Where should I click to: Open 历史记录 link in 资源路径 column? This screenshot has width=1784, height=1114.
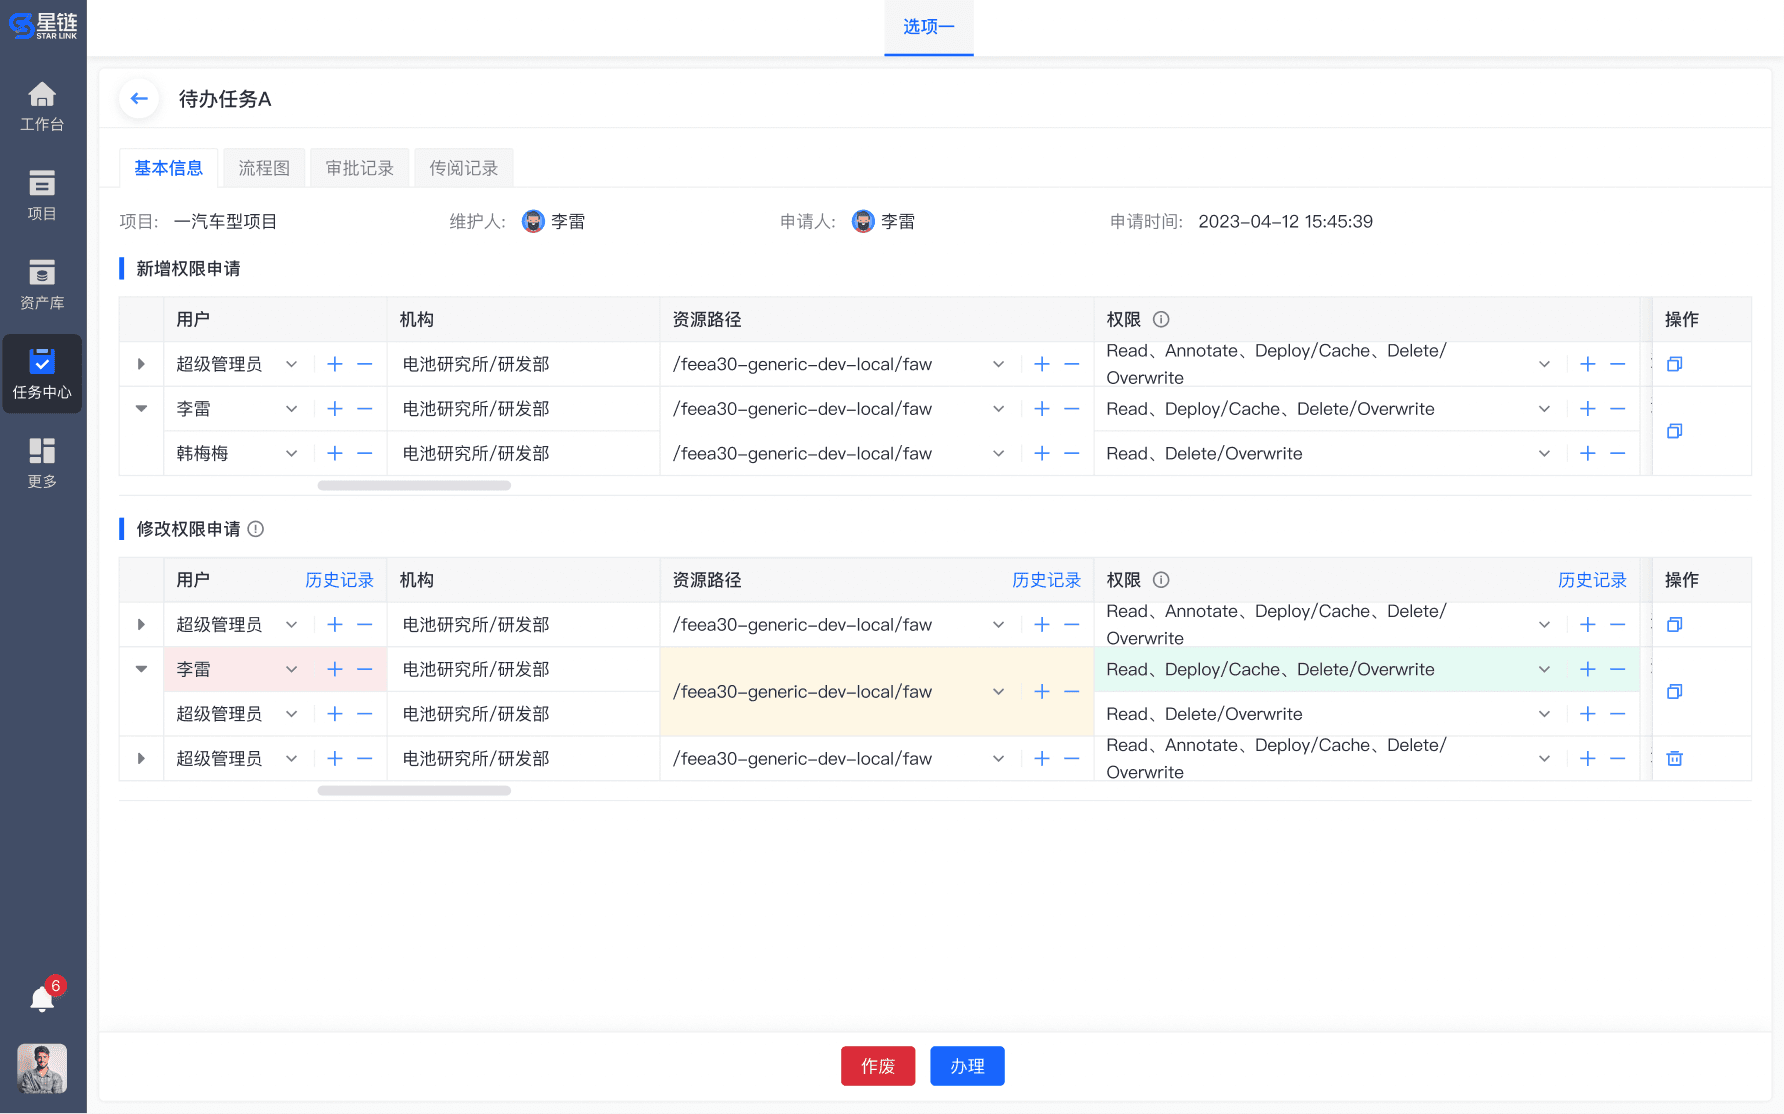coord(1046,580)
